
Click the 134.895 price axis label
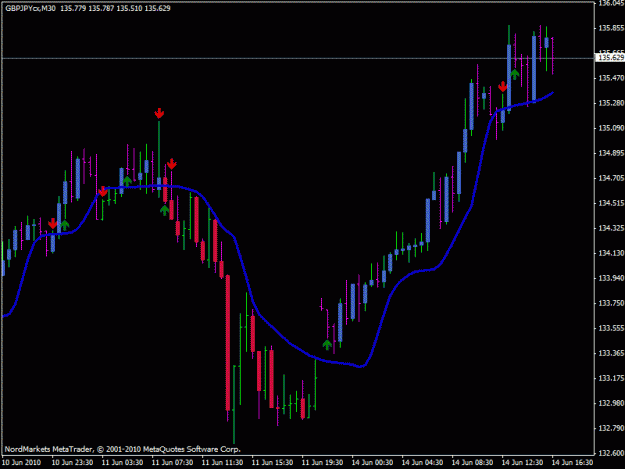click(611, 153)
